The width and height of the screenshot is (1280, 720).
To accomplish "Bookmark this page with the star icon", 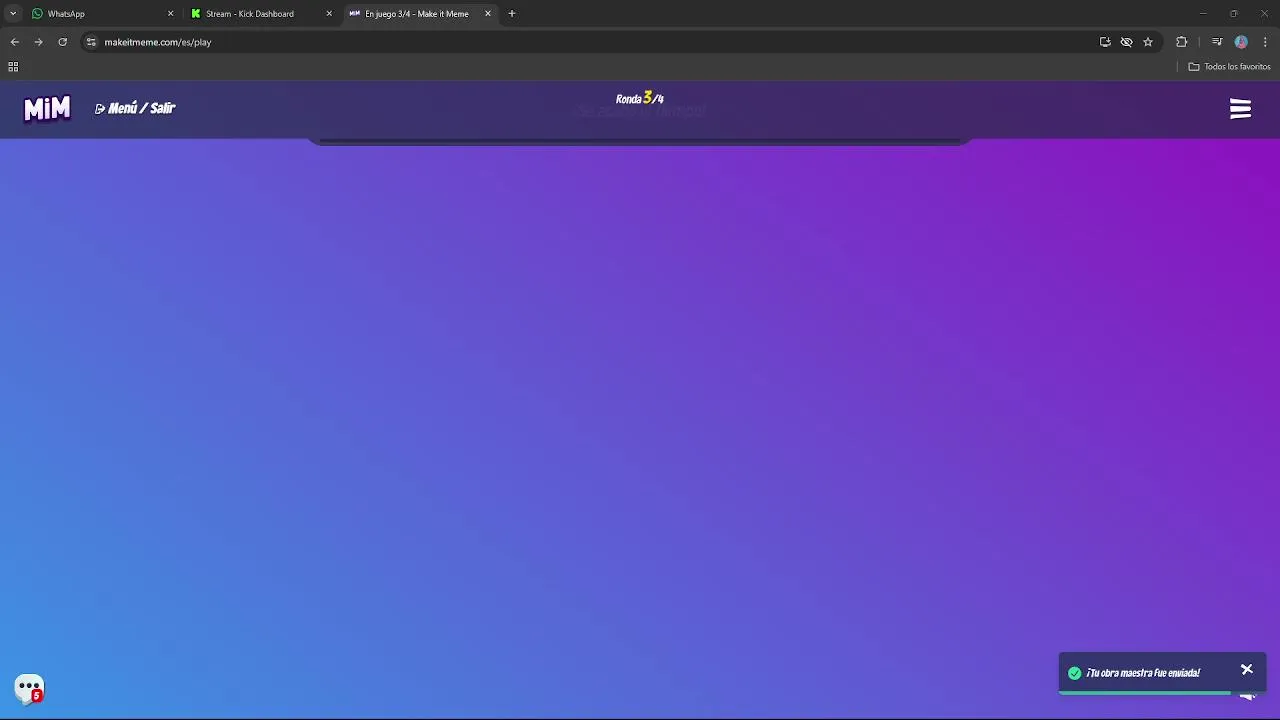I will 1148,42.
